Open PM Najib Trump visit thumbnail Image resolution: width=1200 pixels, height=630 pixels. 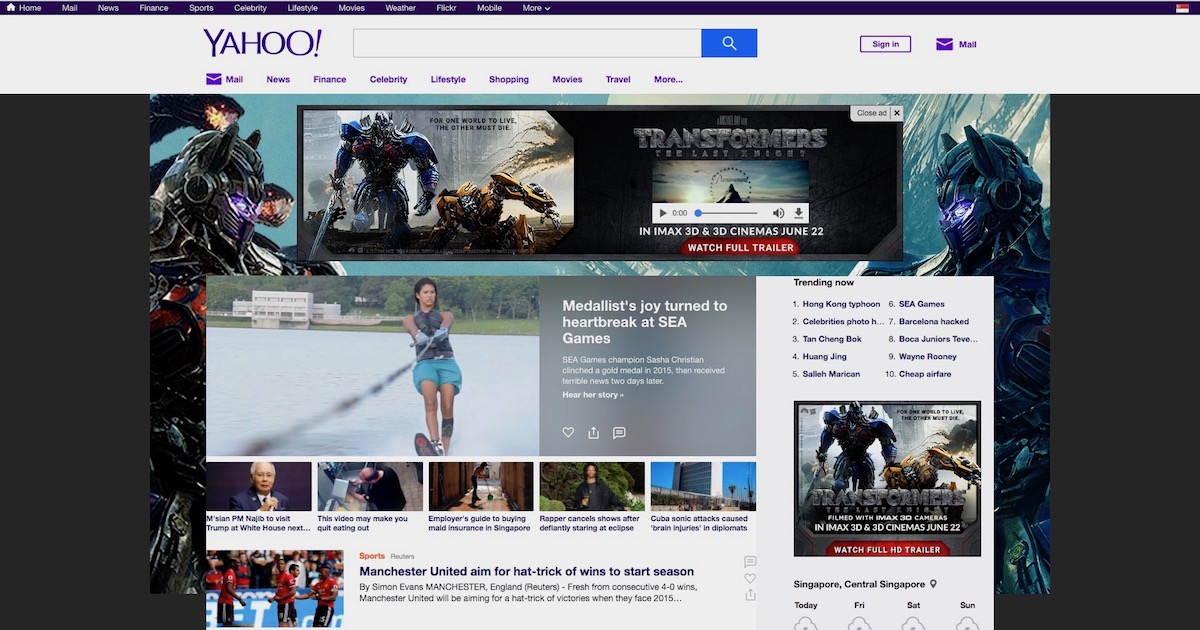pyautogui.click(x=259, y=486)
